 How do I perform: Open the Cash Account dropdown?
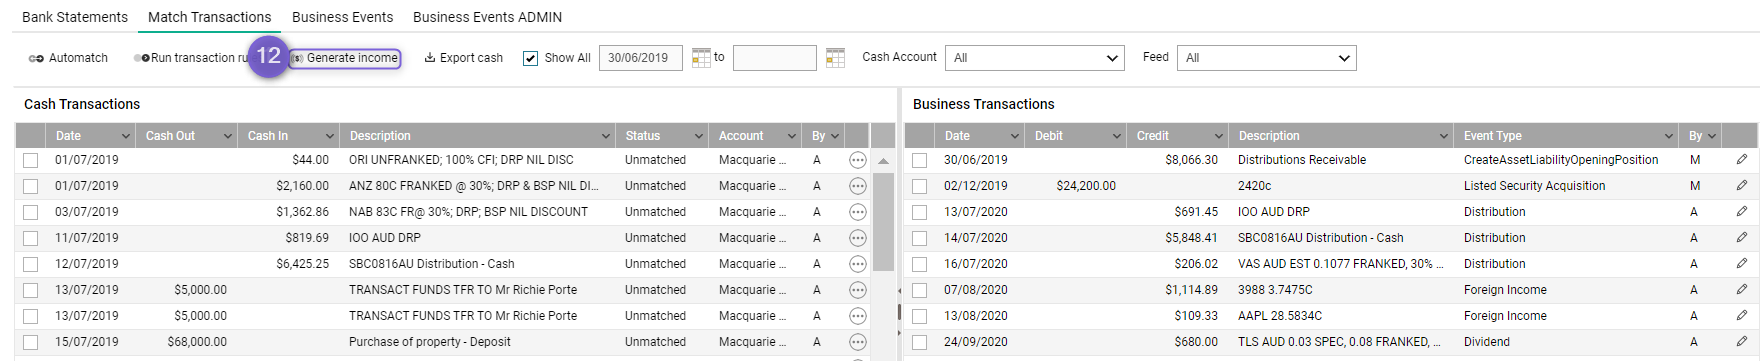(x=1035, y=58)
